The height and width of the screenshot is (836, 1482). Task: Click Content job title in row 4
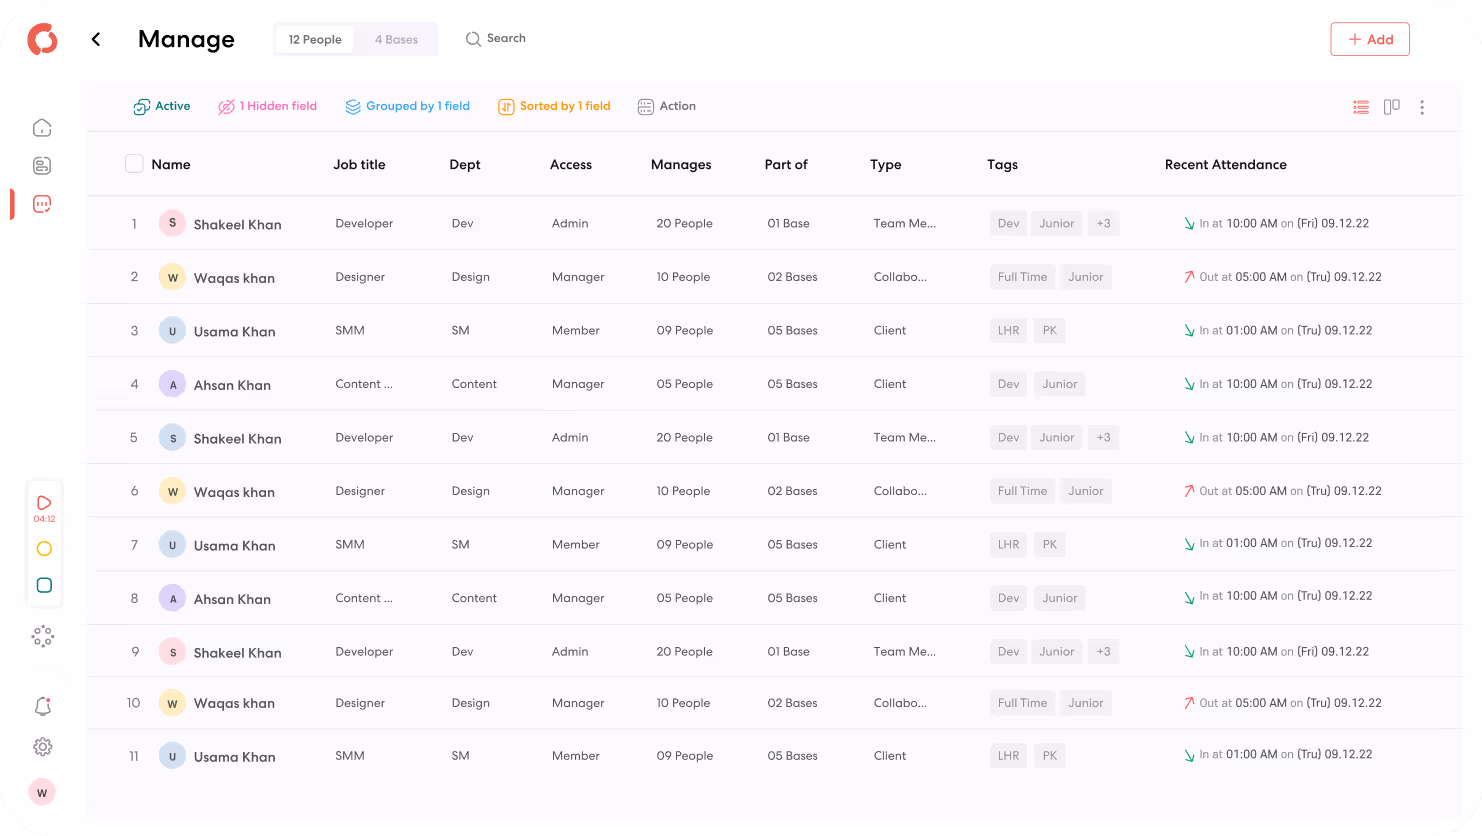pyautogui.click(x=364, y=384)
